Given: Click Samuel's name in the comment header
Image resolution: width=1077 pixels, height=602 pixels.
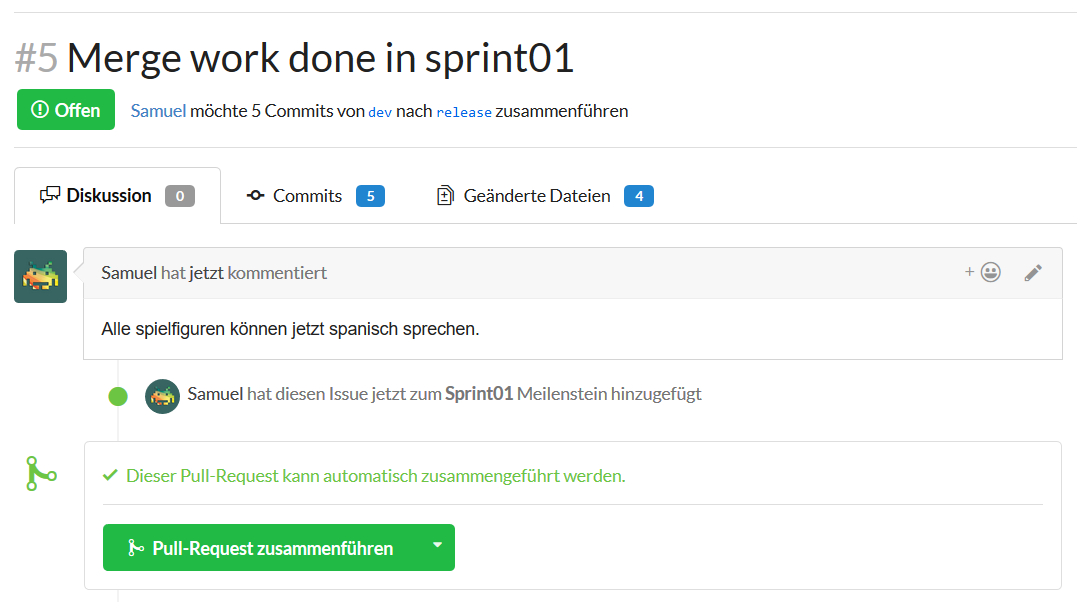Looking at the screenshot, I should tap(129, 273).
